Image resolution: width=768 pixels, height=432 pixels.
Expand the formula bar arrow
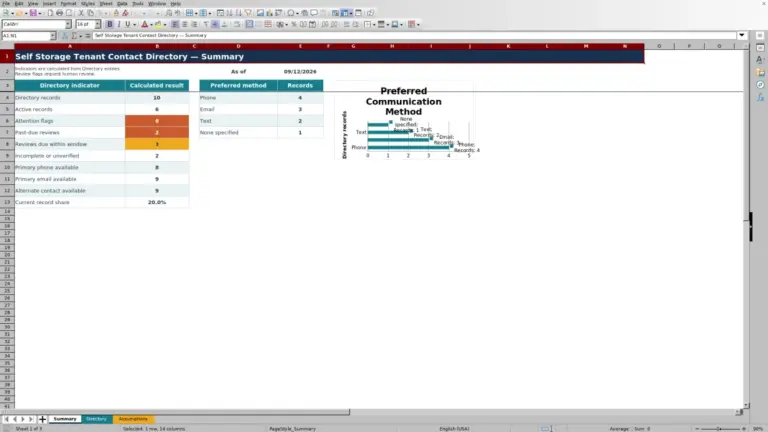742,36
